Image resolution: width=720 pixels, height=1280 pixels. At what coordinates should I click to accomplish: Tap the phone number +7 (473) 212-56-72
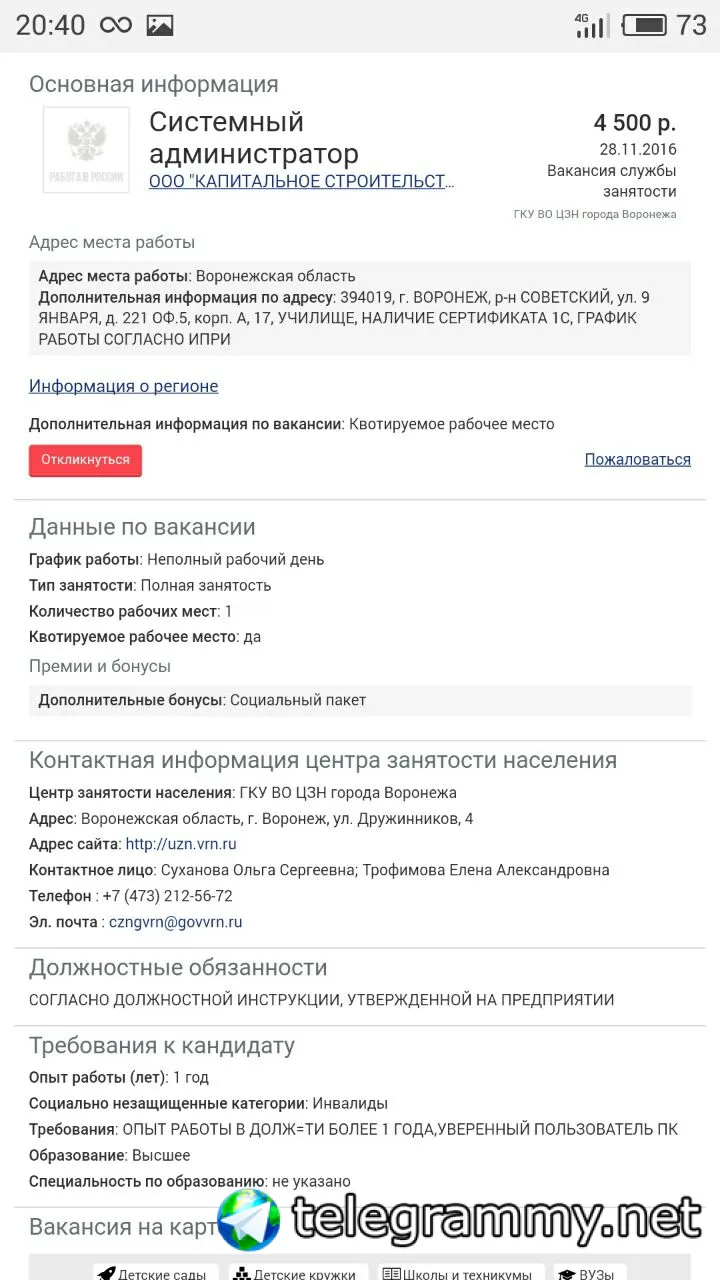pyautogui.click(x=167, y=896)
